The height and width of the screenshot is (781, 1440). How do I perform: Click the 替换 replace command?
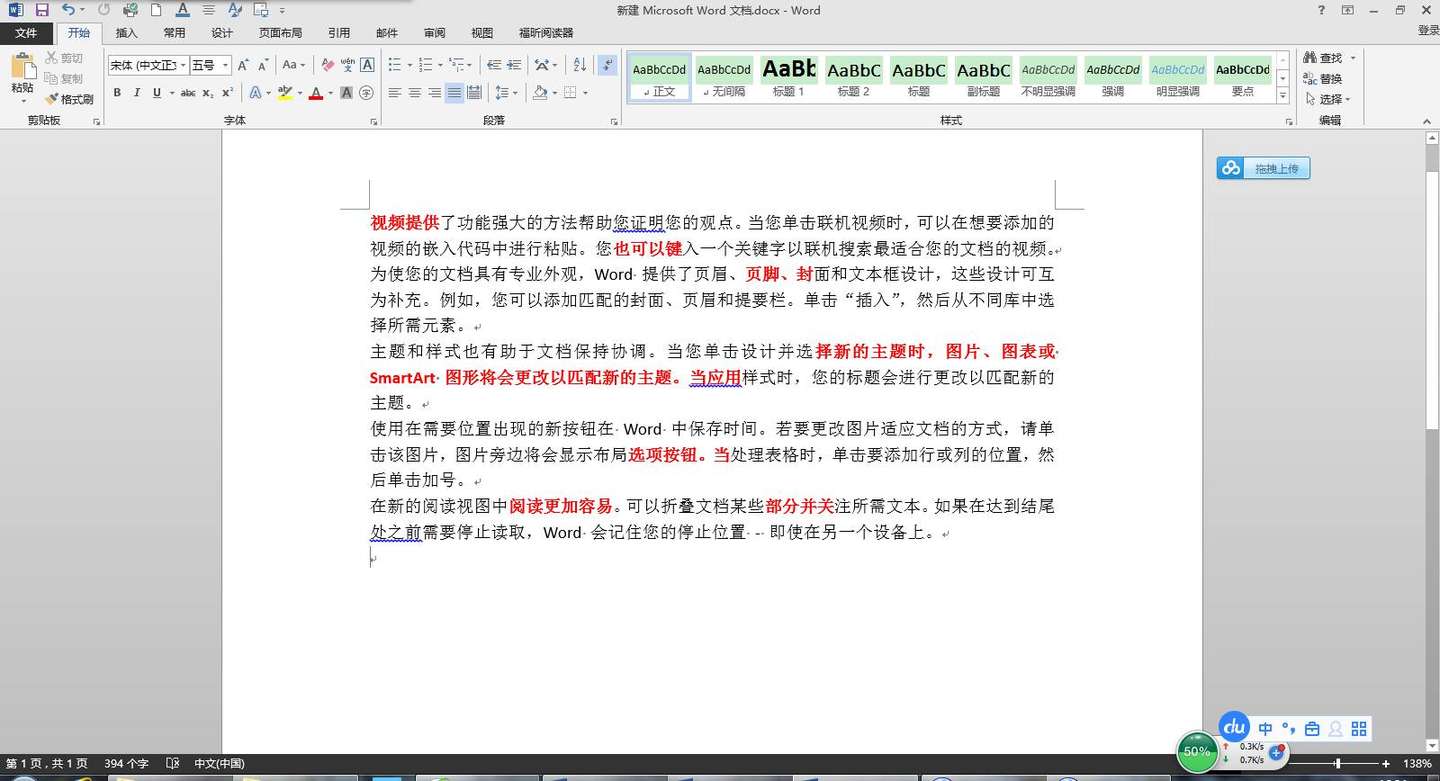pos(1323,79)
